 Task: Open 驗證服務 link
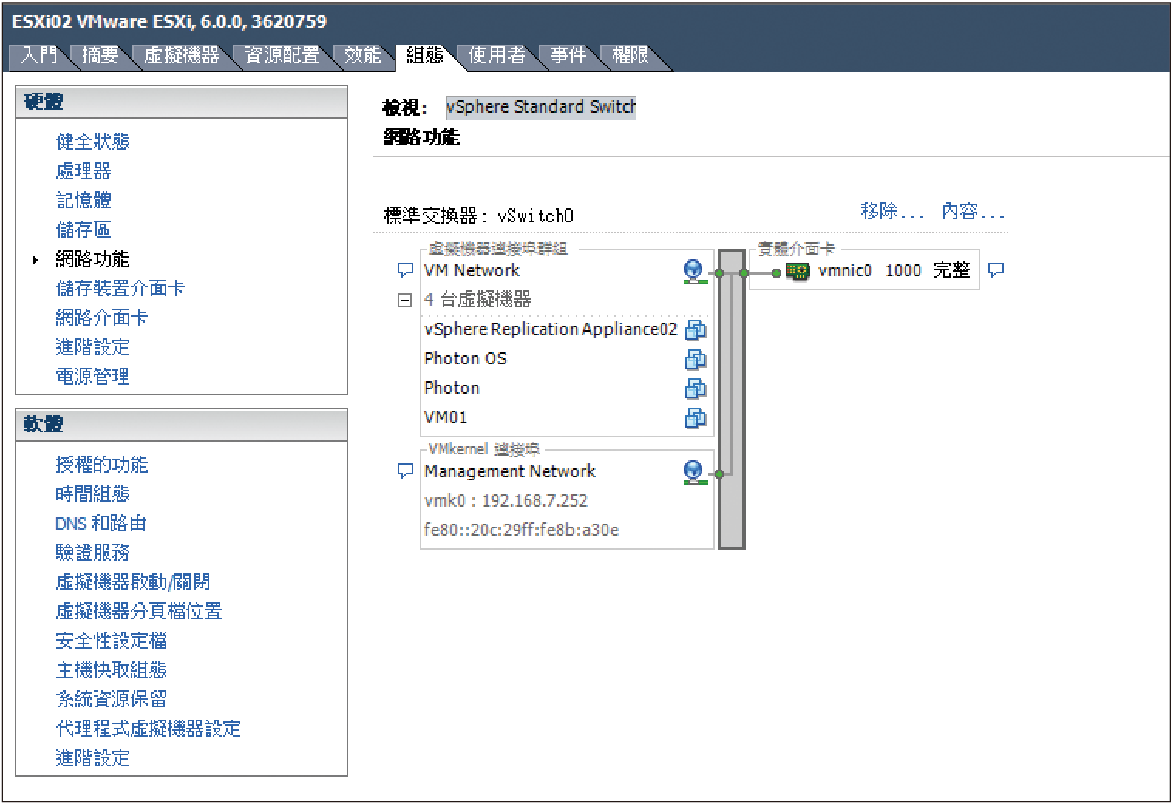point(93,552)
